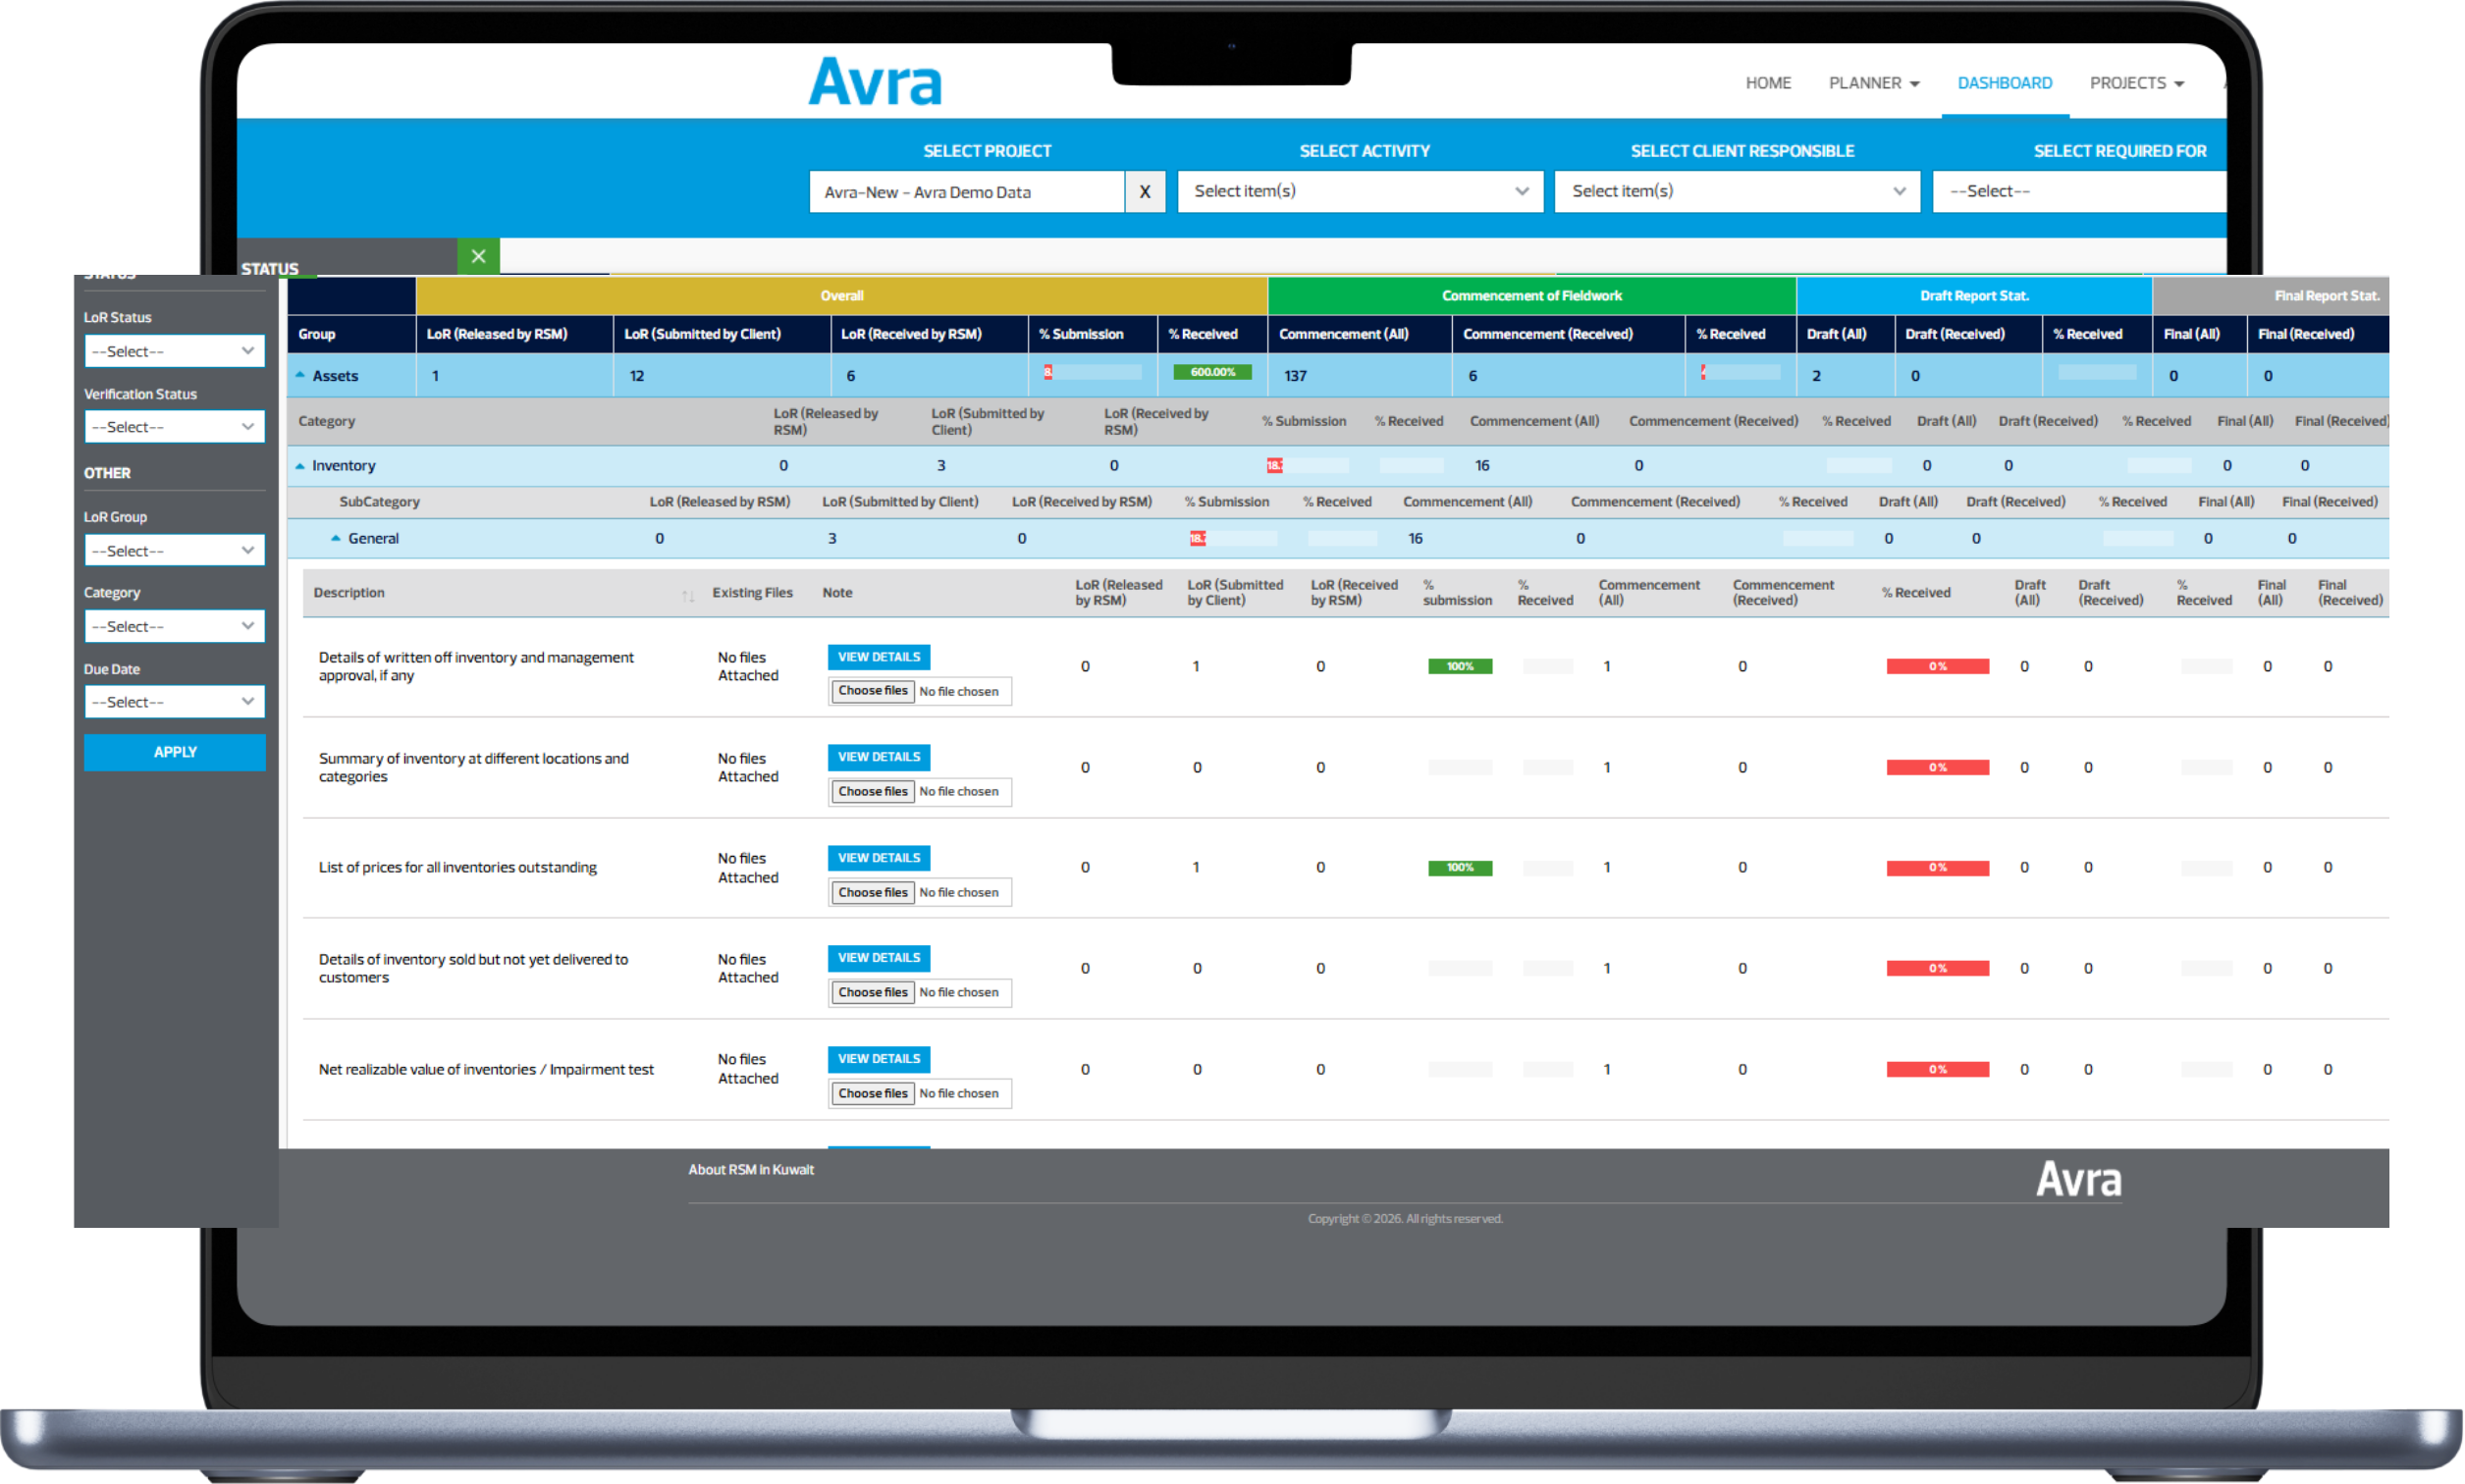Click the Overall column group header
Viewport: 2465px width, 1484px height.
tap(842, 296)
